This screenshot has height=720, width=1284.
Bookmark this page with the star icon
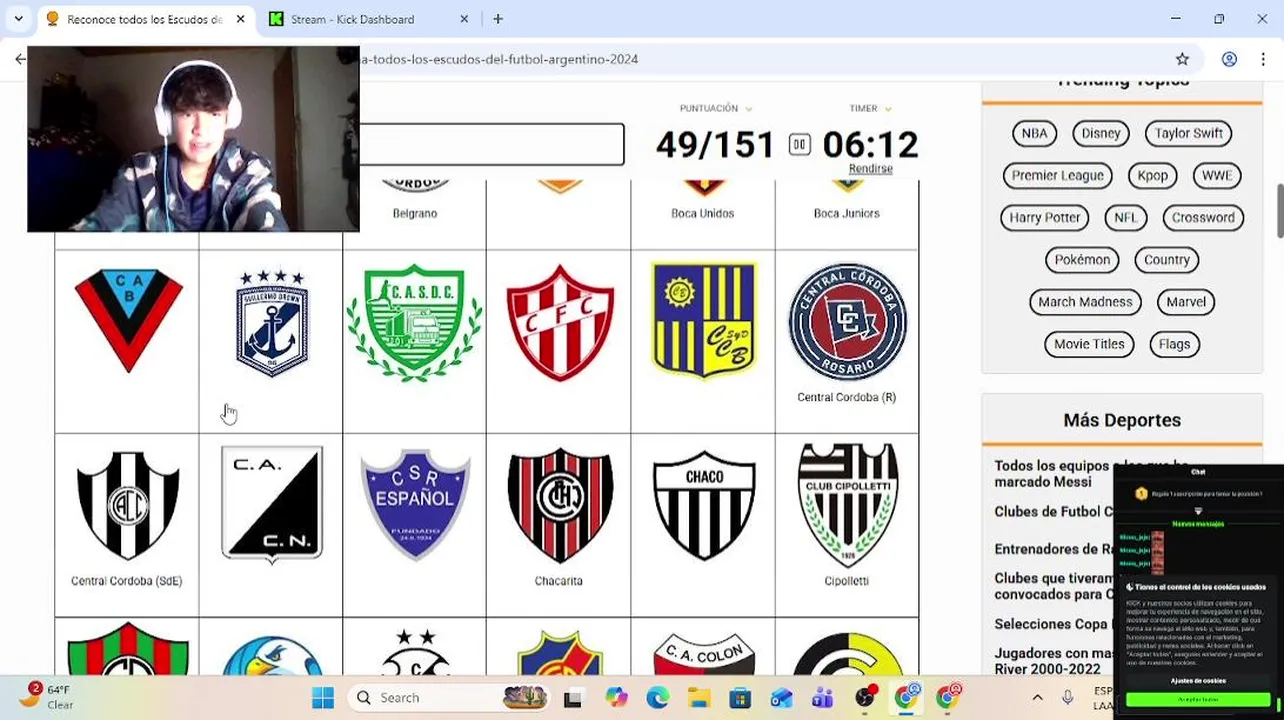[1182, 59]
